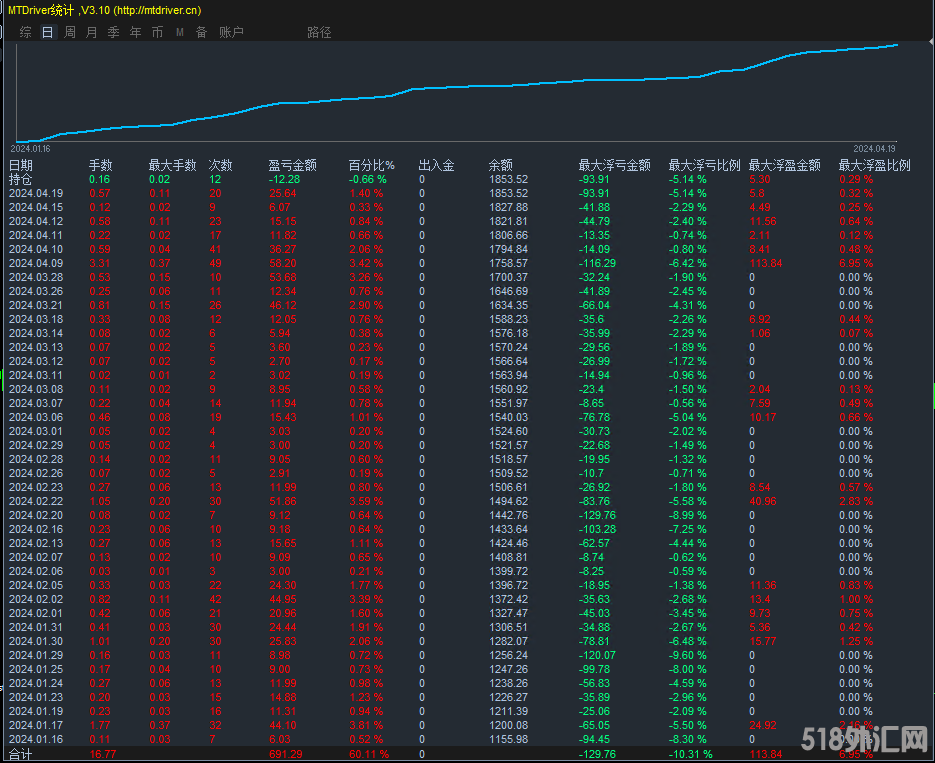Open the 账户 account tab

coord(231,32)
